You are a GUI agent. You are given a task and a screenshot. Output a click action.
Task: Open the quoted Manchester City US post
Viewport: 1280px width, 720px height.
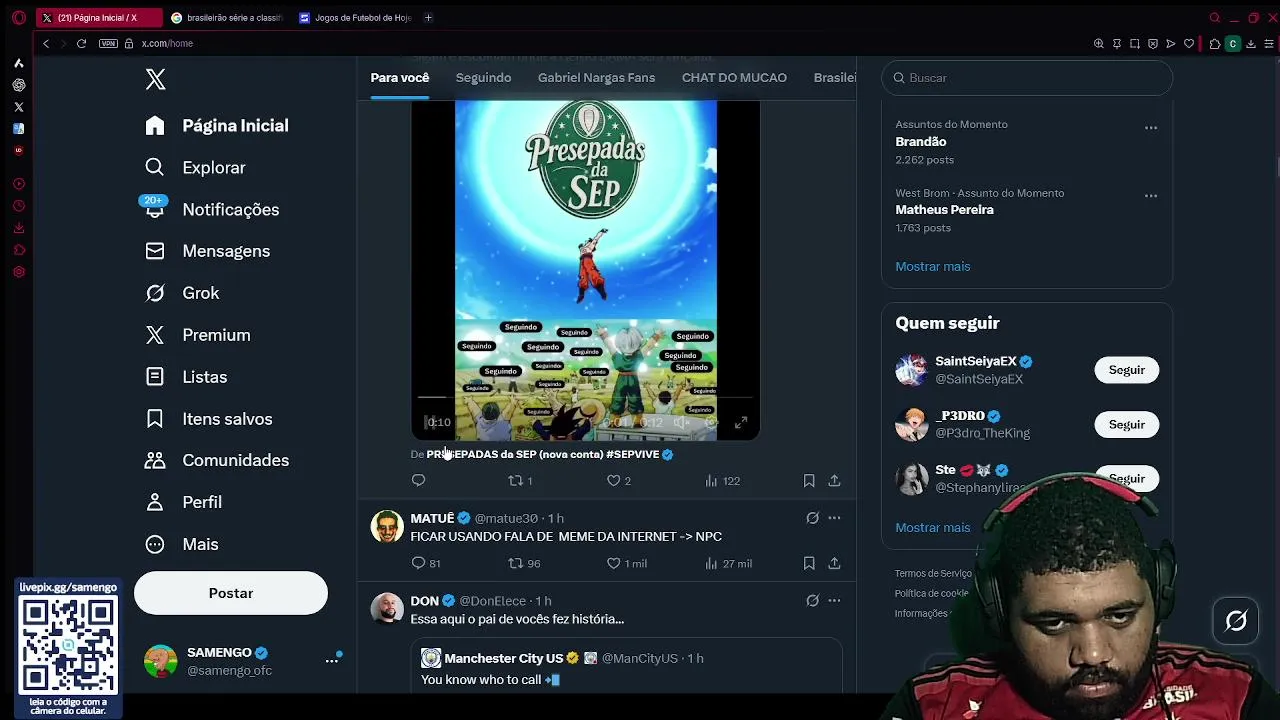[626, 667]
